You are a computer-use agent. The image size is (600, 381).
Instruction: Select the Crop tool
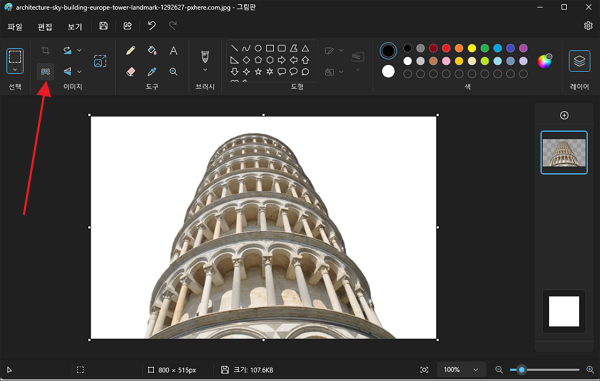[x=45, y=50]
